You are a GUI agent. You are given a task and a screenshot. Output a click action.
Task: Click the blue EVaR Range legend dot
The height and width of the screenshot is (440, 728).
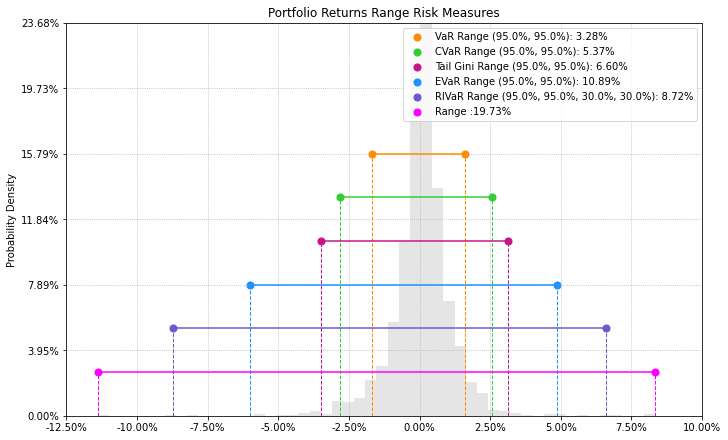(417, 83)
